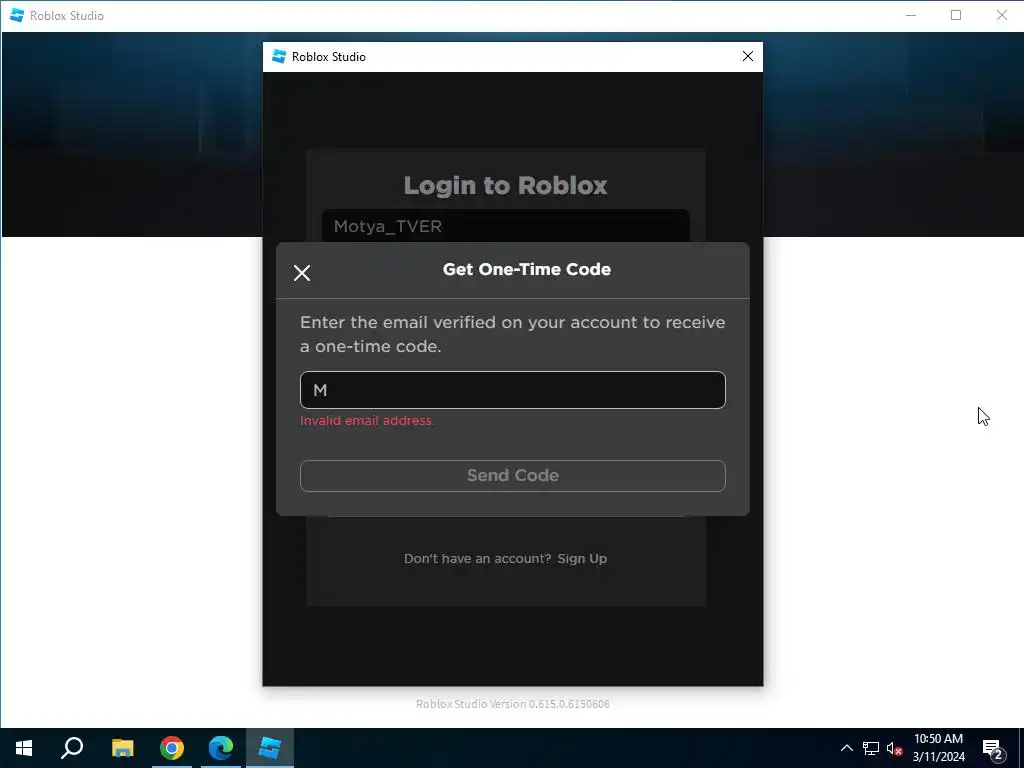The height and width of the screenshot is (768, 1024).
Task: Close the Get One-Time Code dialog
Action: 302,273
